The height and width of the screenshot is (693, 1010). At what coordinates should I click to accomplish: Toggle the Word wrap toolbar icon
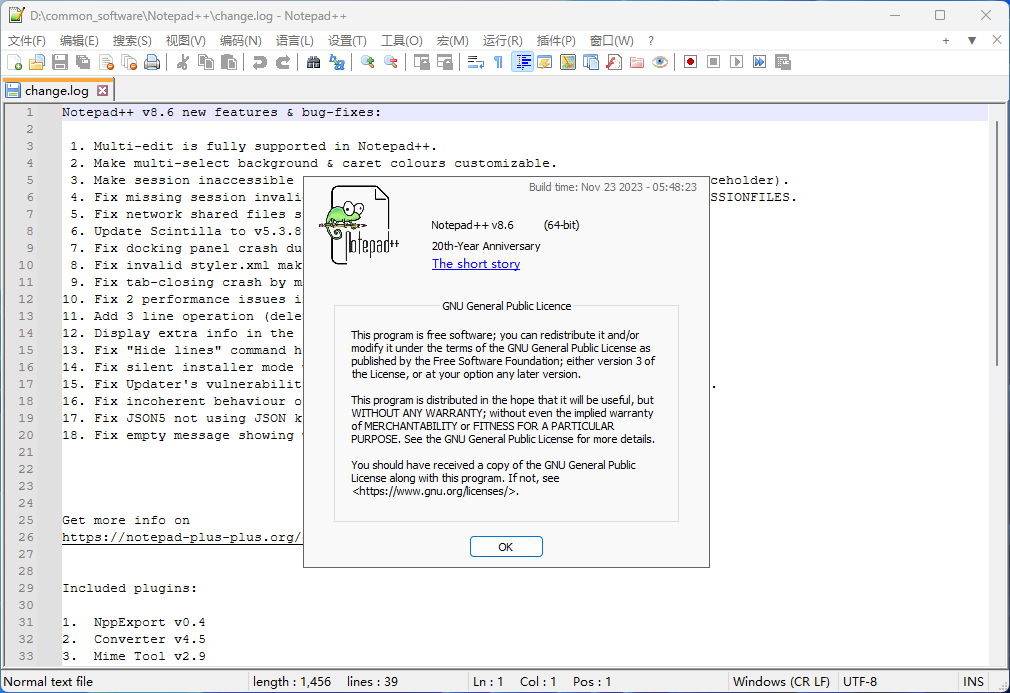click(476, 62)
